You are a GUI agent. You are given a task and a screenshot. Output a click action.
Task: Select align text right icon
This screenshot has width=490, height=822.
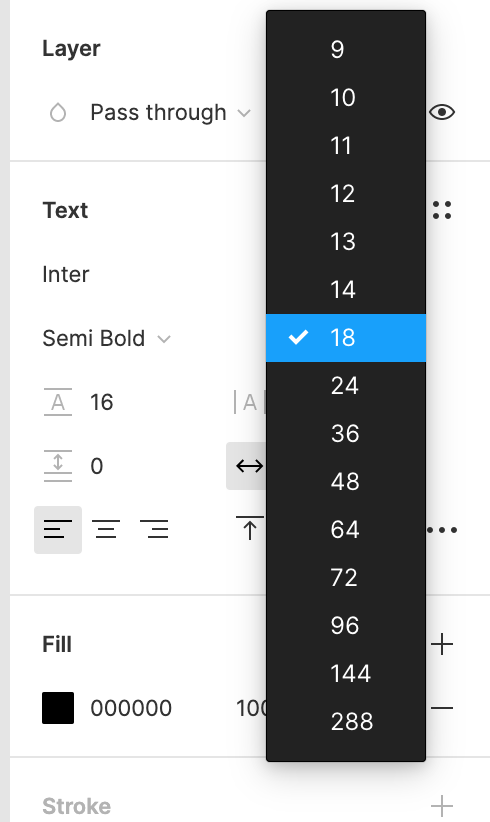click(x=154, y=529)
